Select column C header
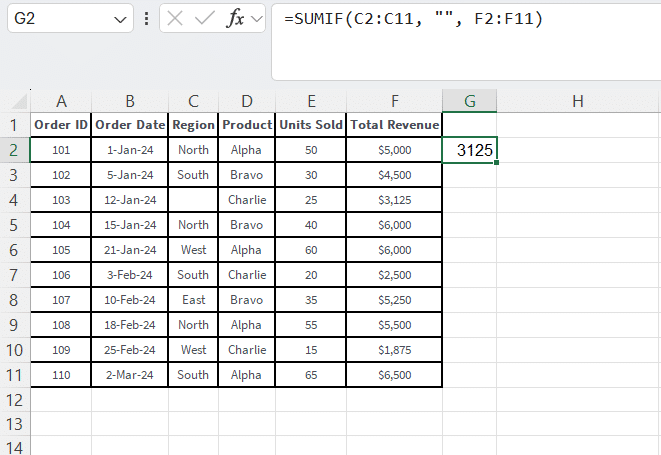The image size is (661, 455). 193,101
